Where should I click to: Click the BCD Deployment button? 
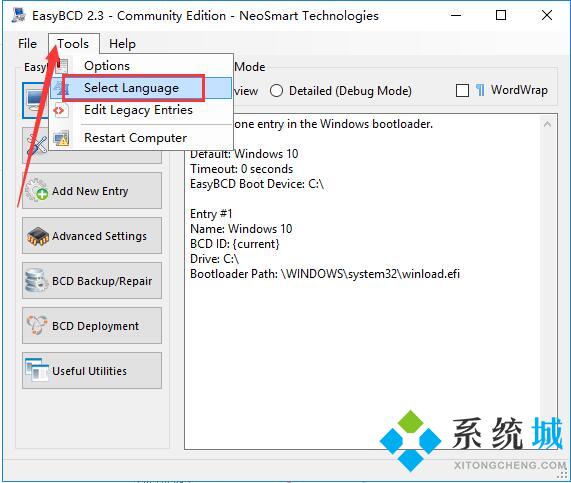click(x=92, y=325)
